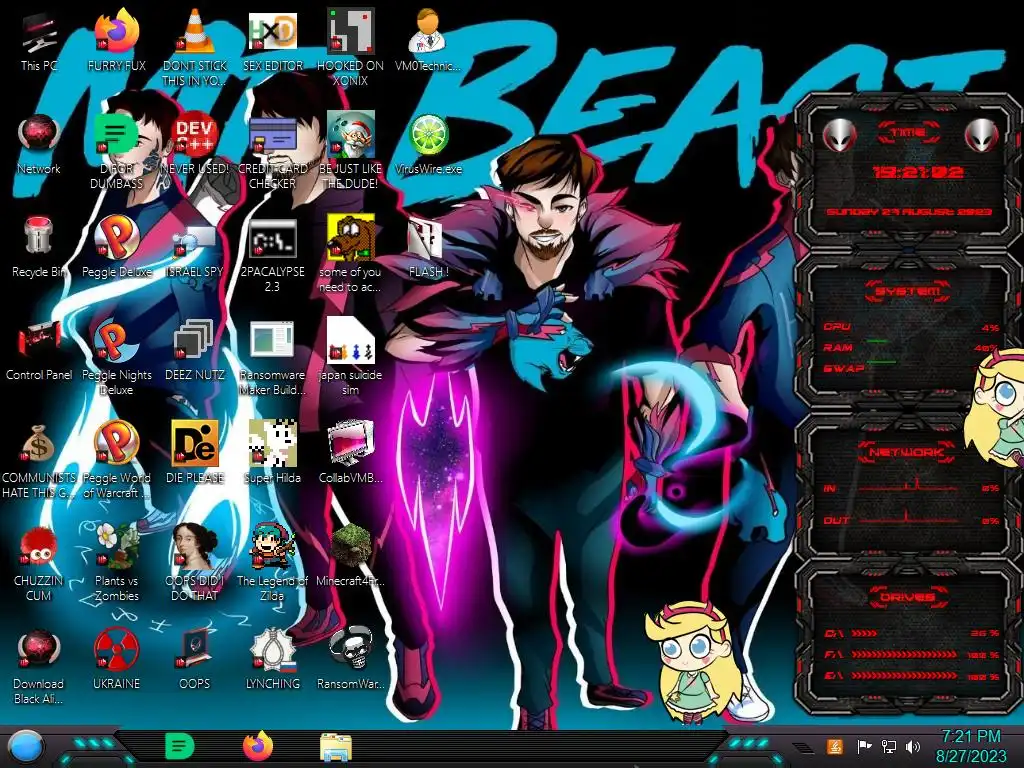
Task: Click the Start orb button
Action: (25, 747)
